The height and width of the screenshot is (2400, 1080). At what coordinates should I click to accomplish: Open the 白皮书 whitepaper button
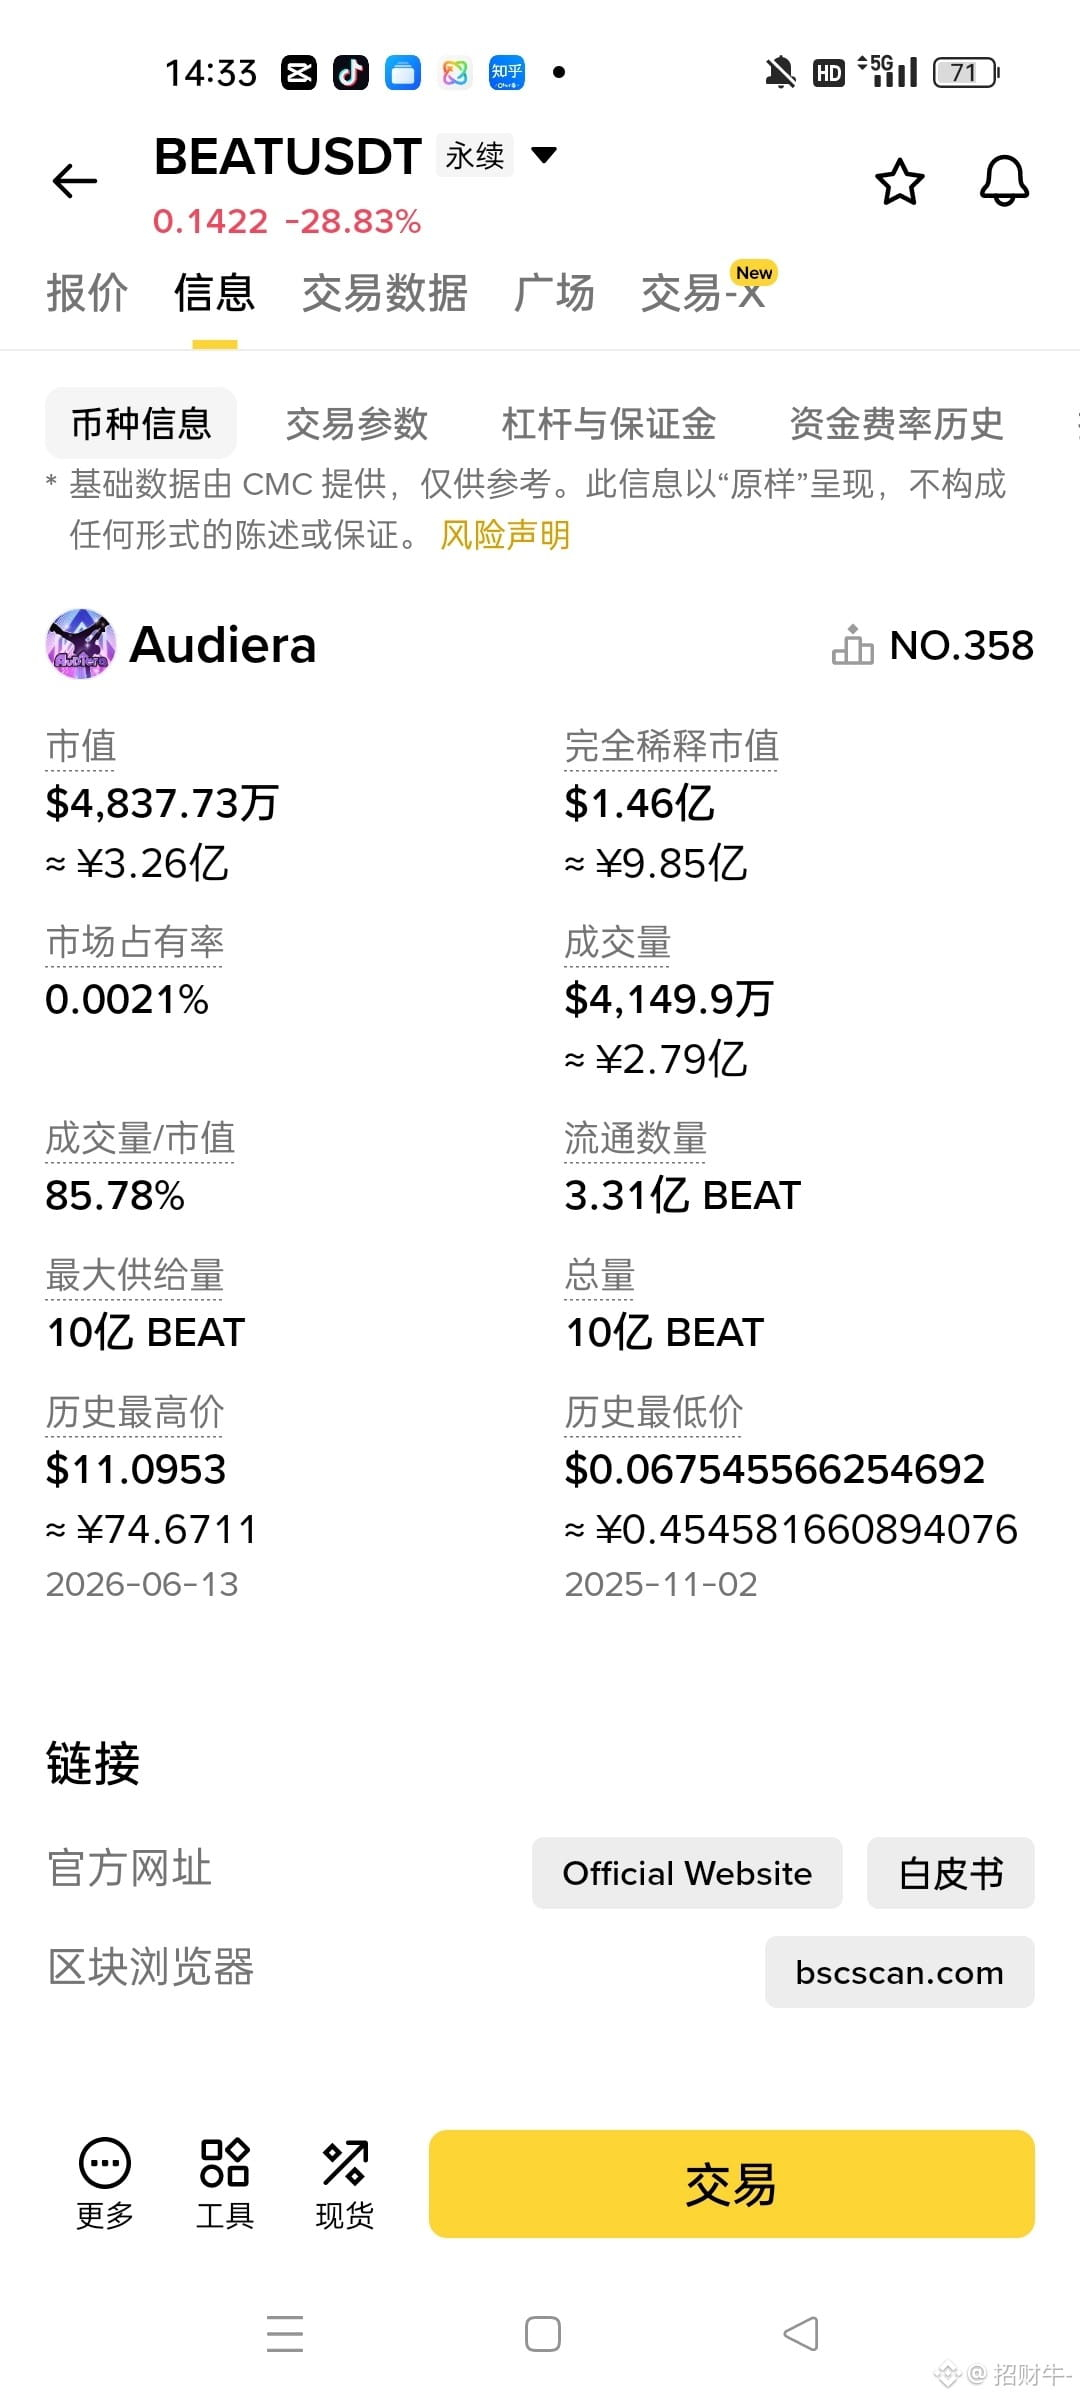(x=951, y=1873)
